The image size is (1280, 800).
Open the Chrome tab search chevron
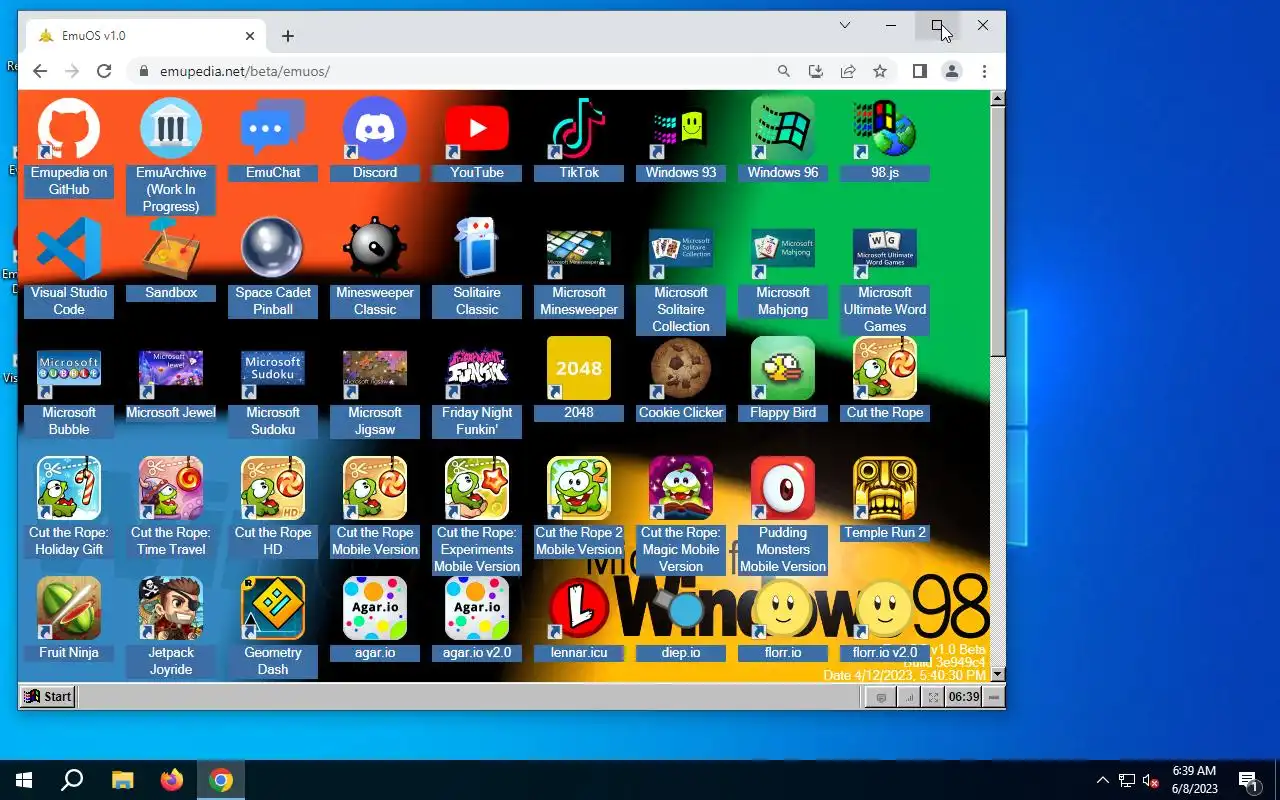(x=845, y=25)
